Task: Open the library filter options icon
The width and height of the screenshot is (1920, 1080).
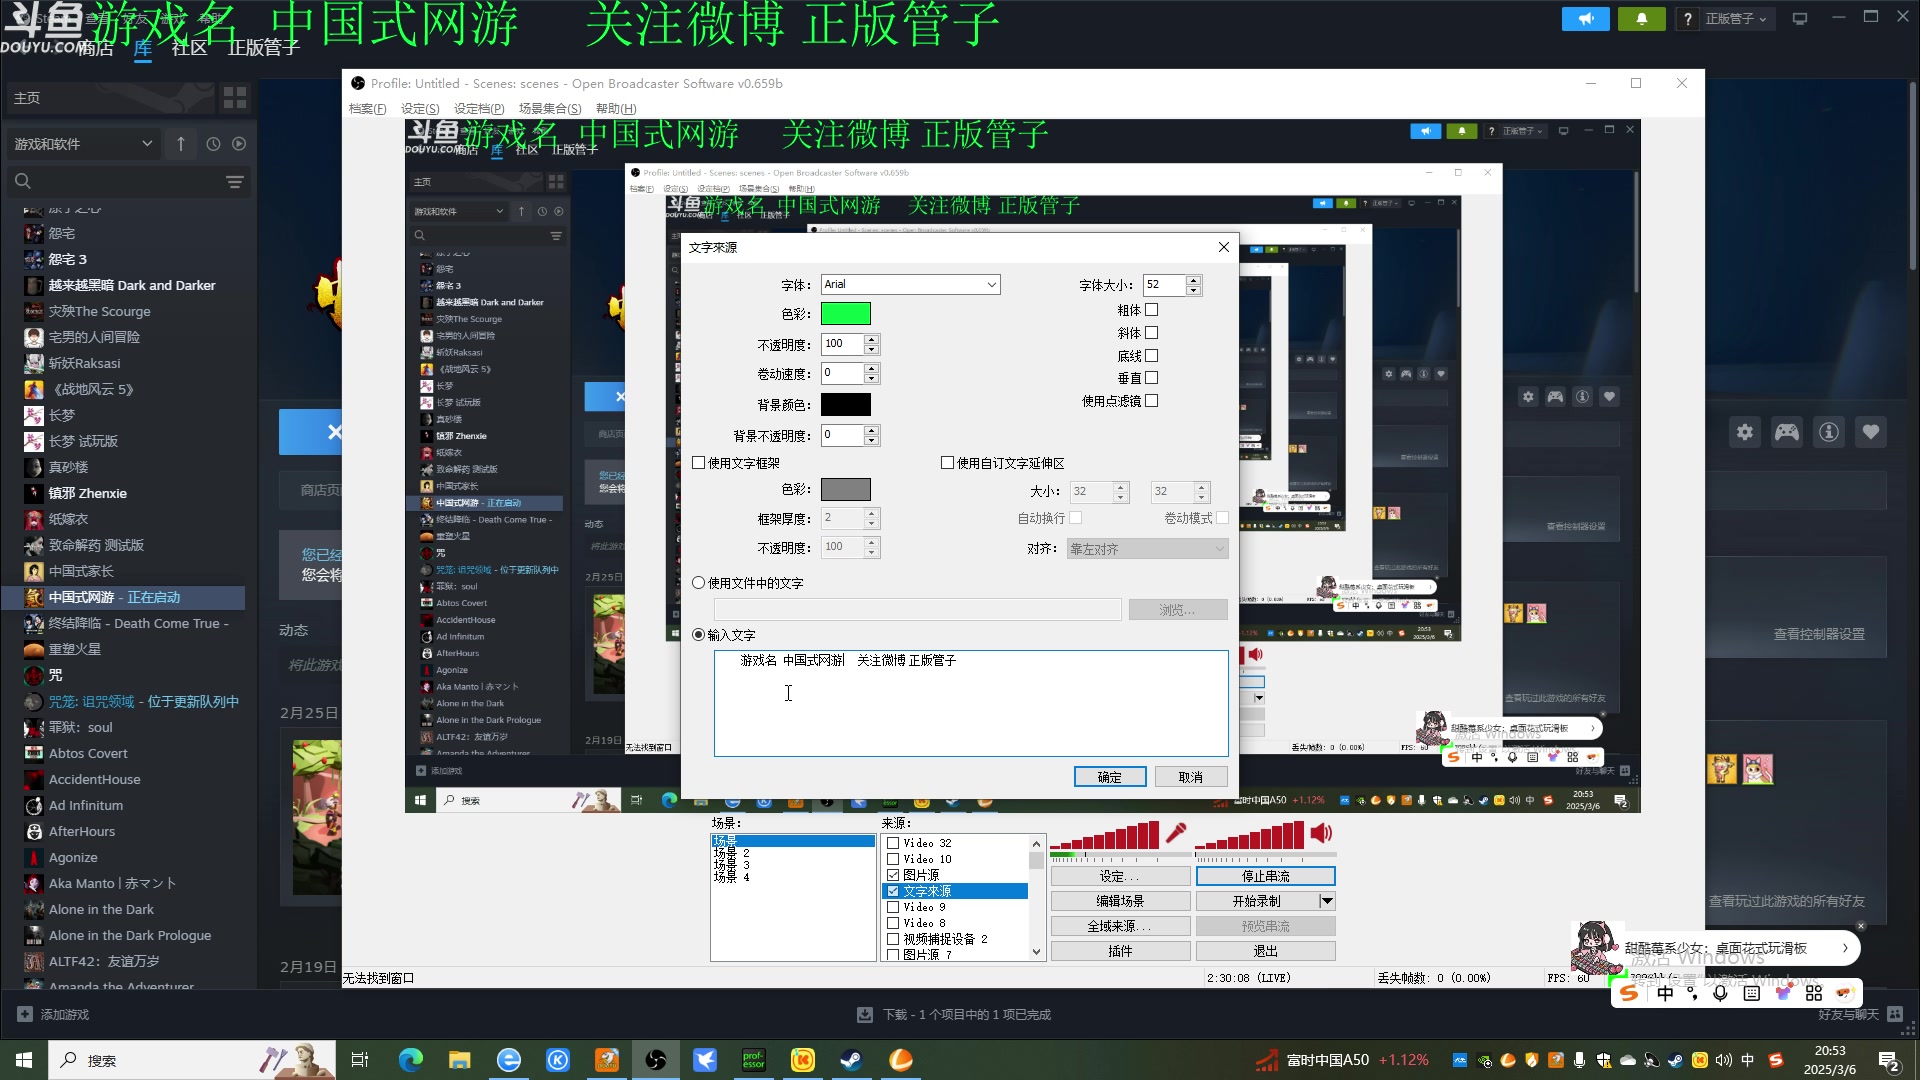Action: [x=235, y=182]
